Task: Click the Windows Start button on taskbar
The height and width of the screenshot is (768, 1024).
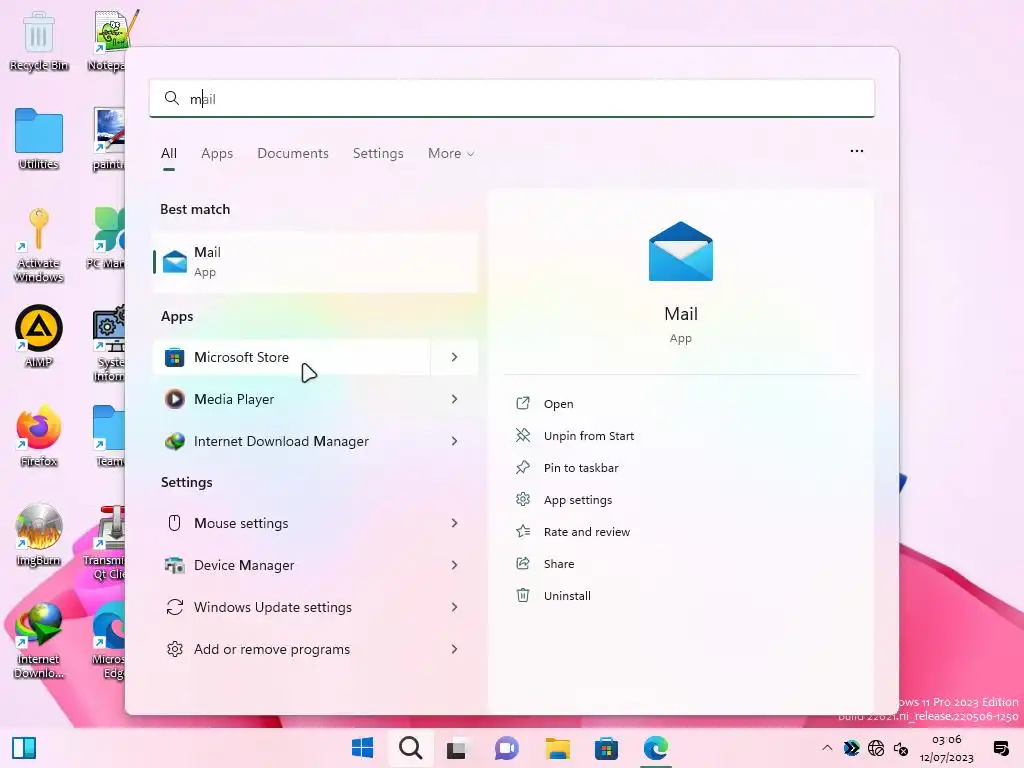Action: tap(362, 748)
